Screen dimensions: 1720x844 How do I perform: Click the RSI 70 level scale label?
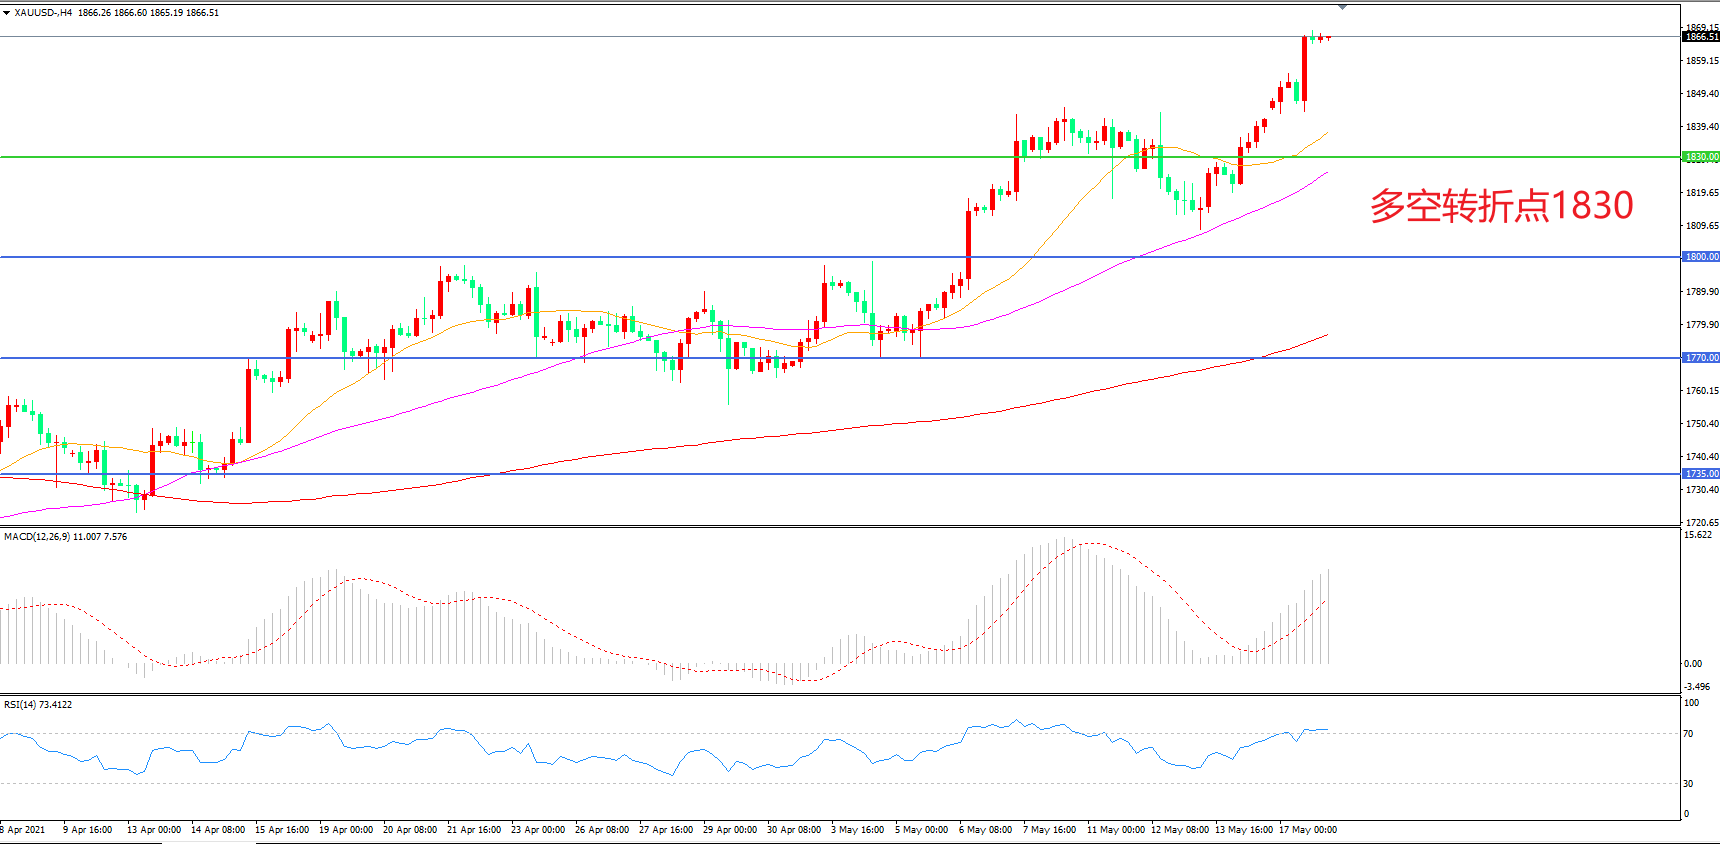click(1688, 734)
